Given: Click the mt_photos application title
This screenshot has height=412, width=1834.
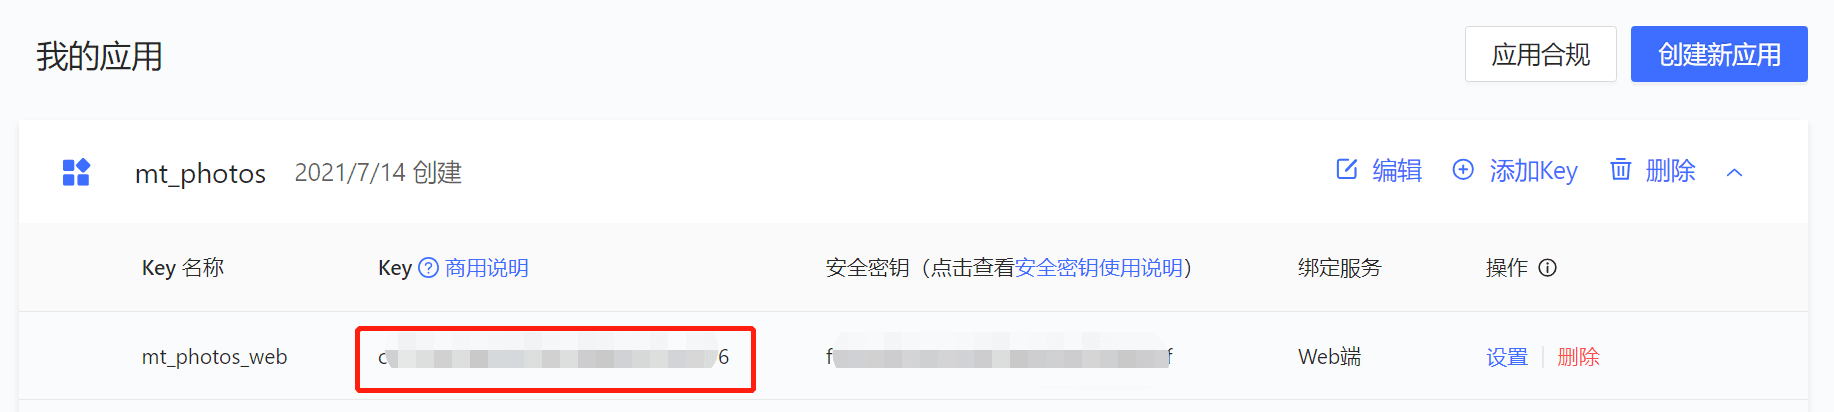Looking at the screenshot, I should tap(200, 174).
